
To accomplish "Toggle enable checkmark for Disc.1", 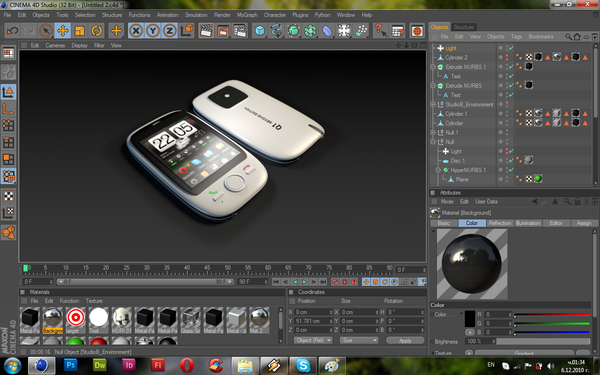I will (x=511, y=161).
